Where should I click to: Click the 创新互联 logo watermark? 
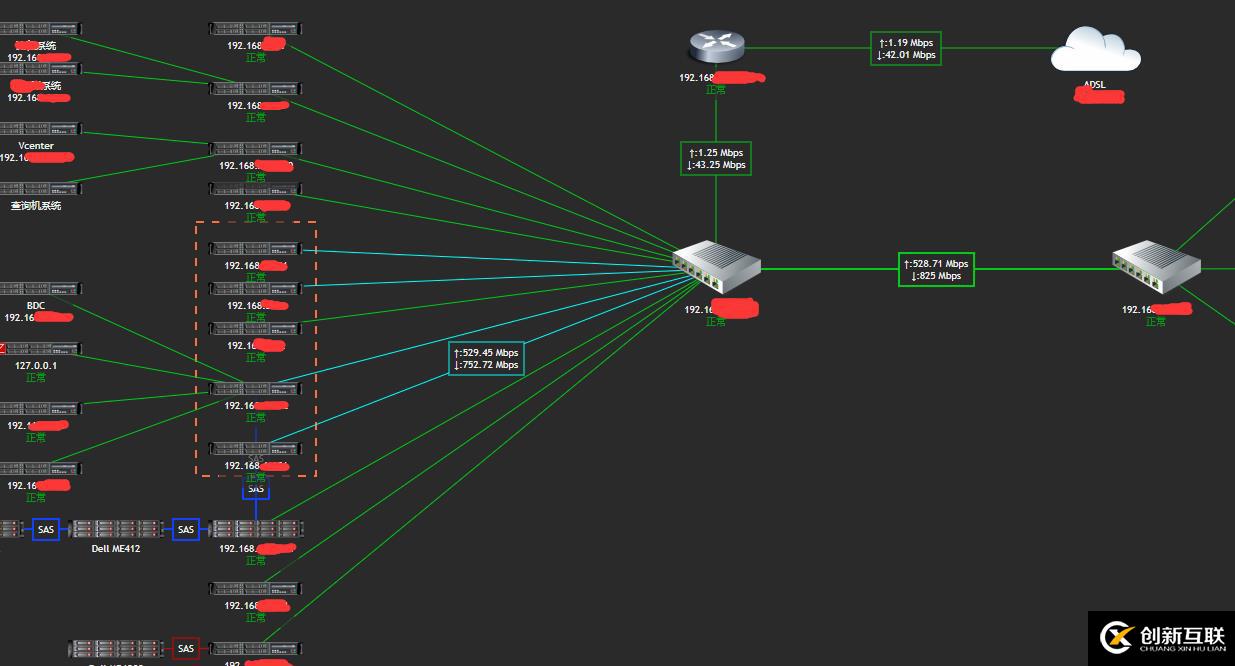click(x=1162, y=637)
